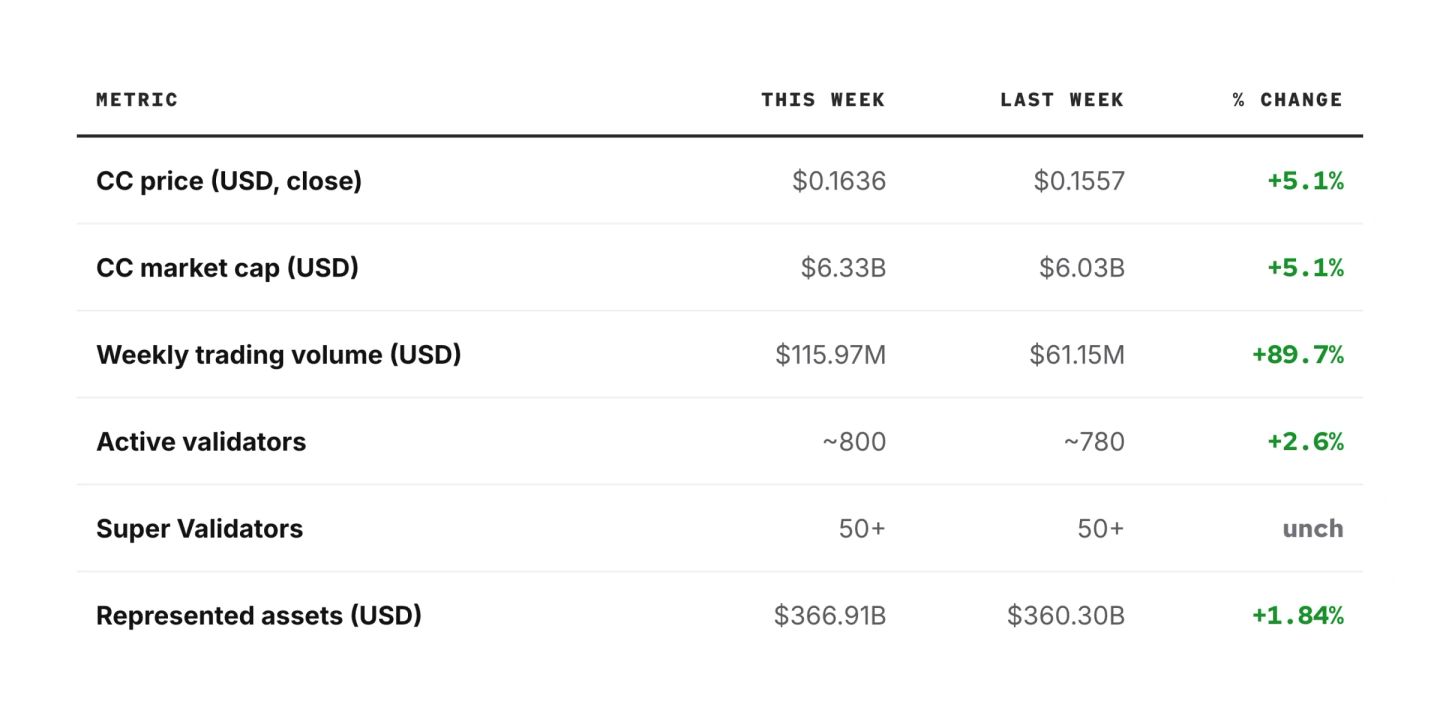
Task: Click the $61.15M last week volume
Action: pyautogui.click(x=1077, y=355)
